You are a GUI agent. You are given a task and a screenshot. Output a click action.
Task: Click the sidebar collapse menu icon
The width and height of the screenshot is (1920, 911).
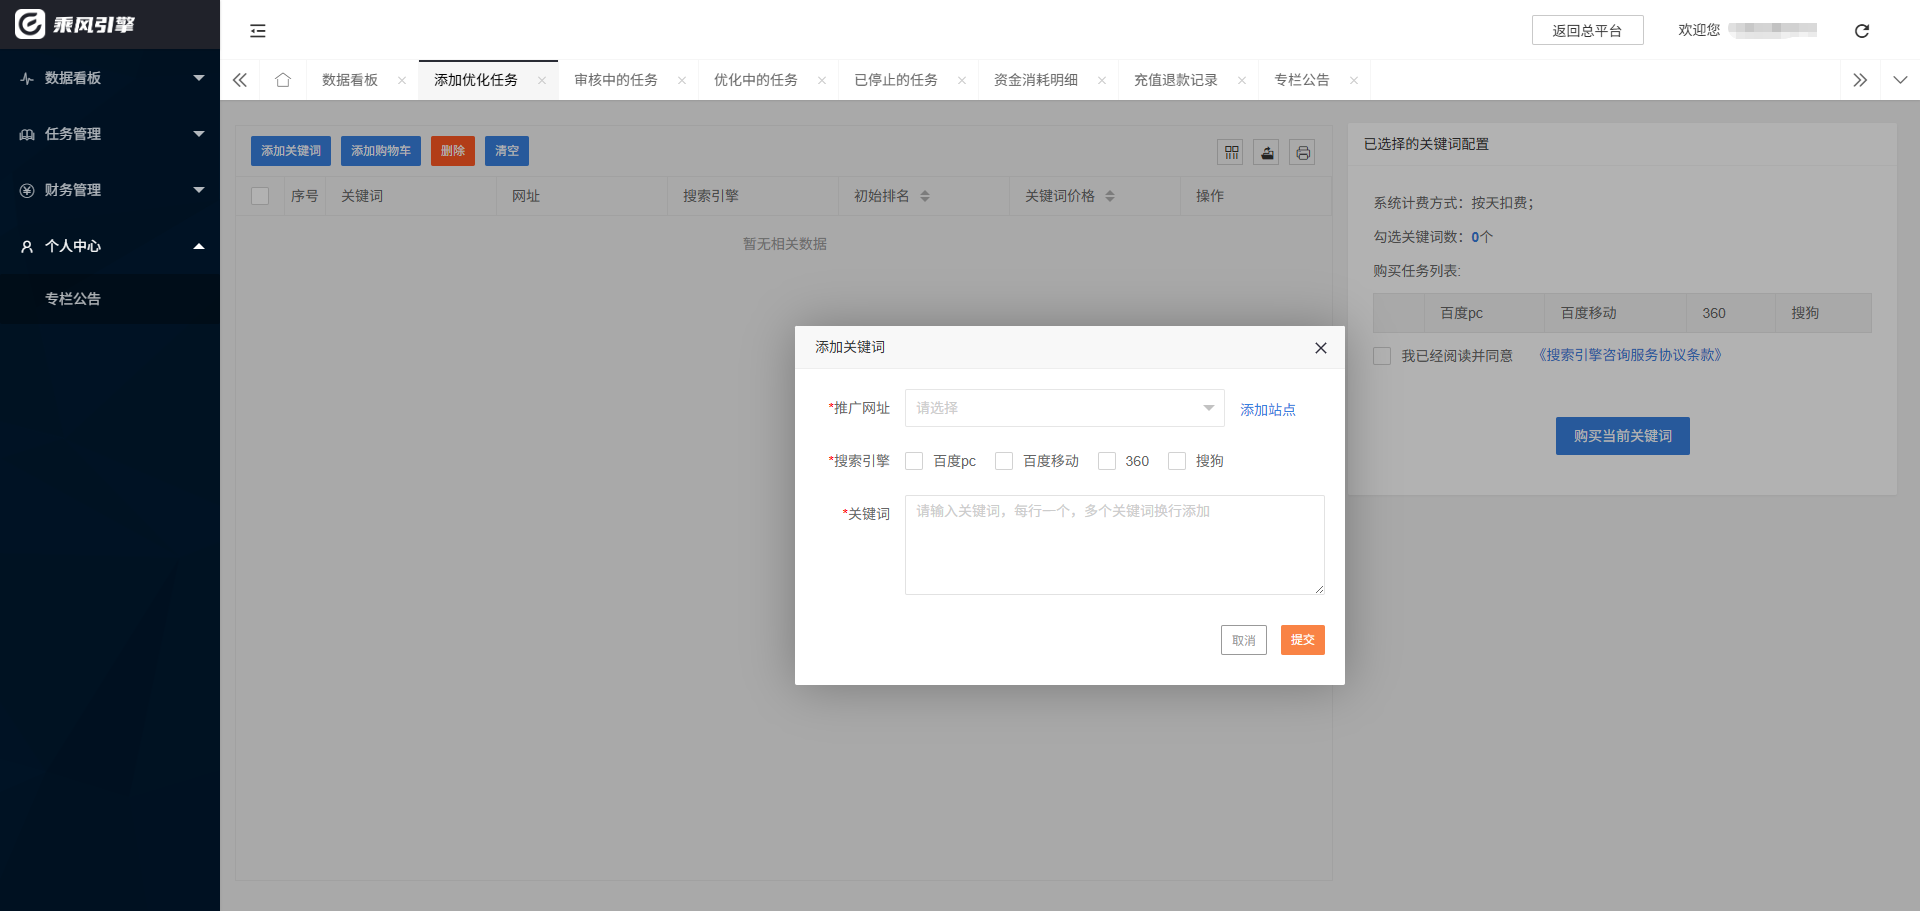(258, 31)
